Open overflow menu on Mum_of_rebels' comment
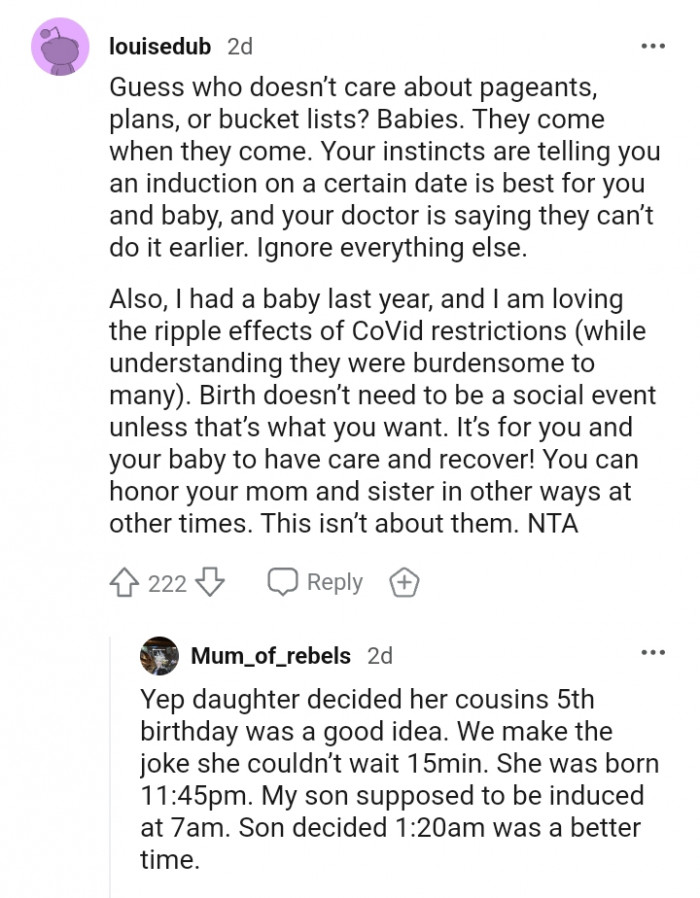700x898 pixels. click(x=655, y=650)
